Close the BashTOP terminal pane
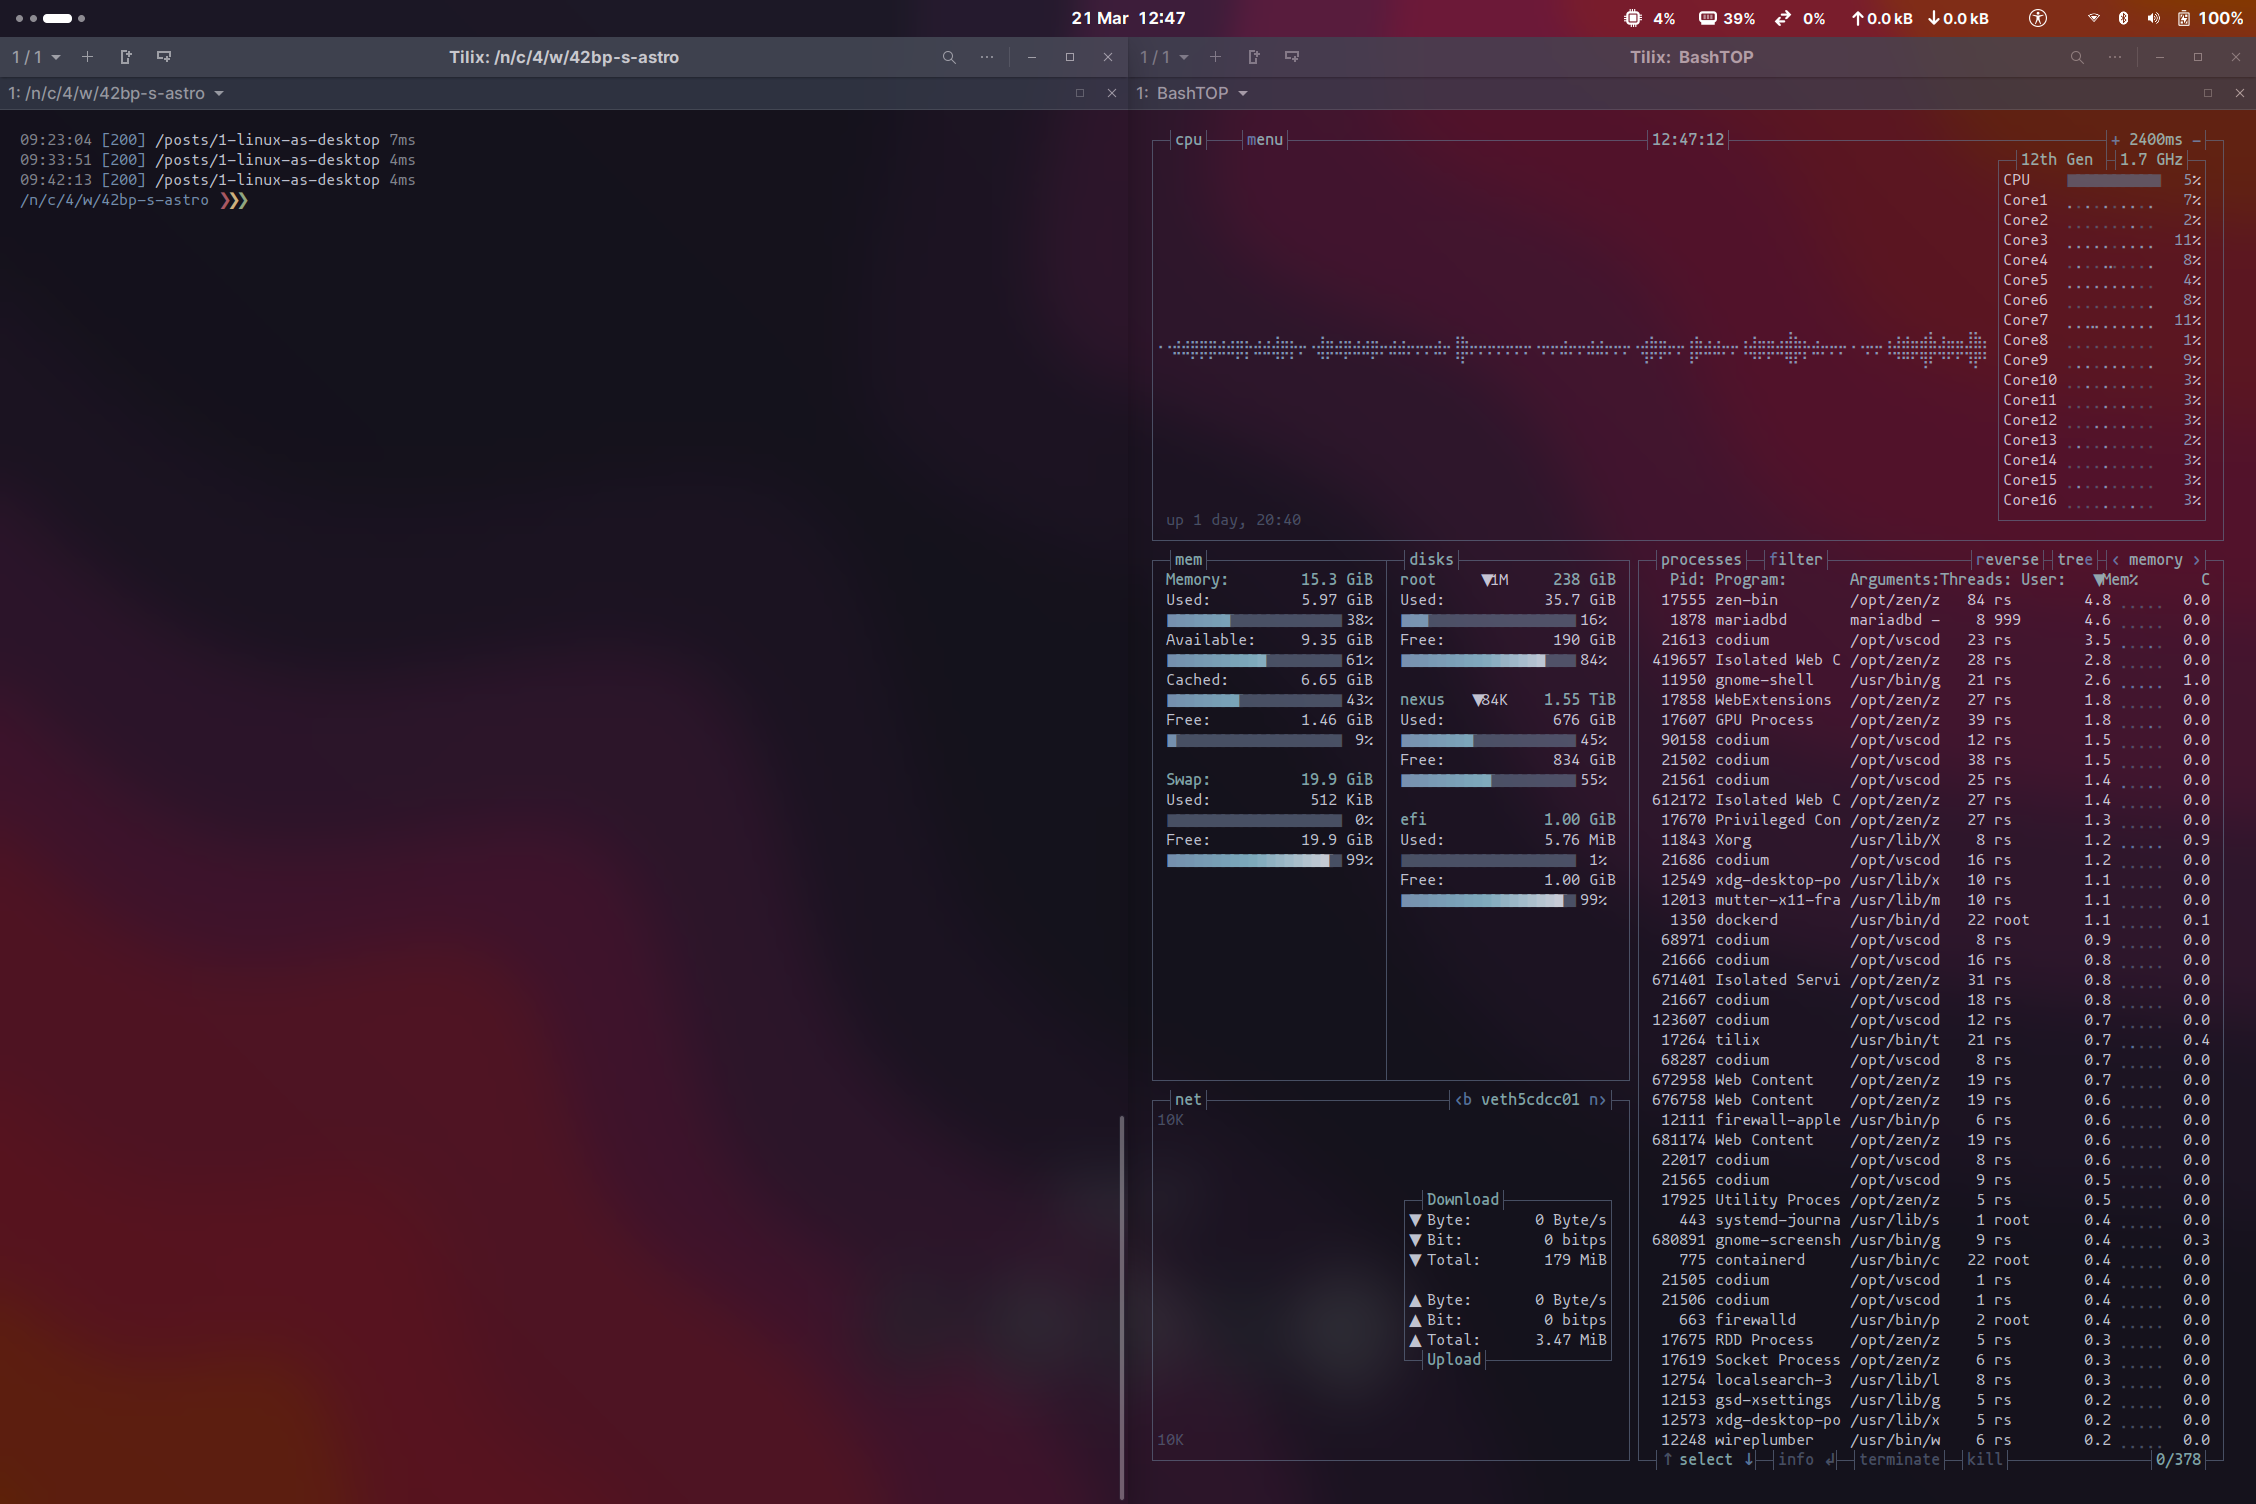Screen dimensions: 2256x1504 [x=2239, y=93]
